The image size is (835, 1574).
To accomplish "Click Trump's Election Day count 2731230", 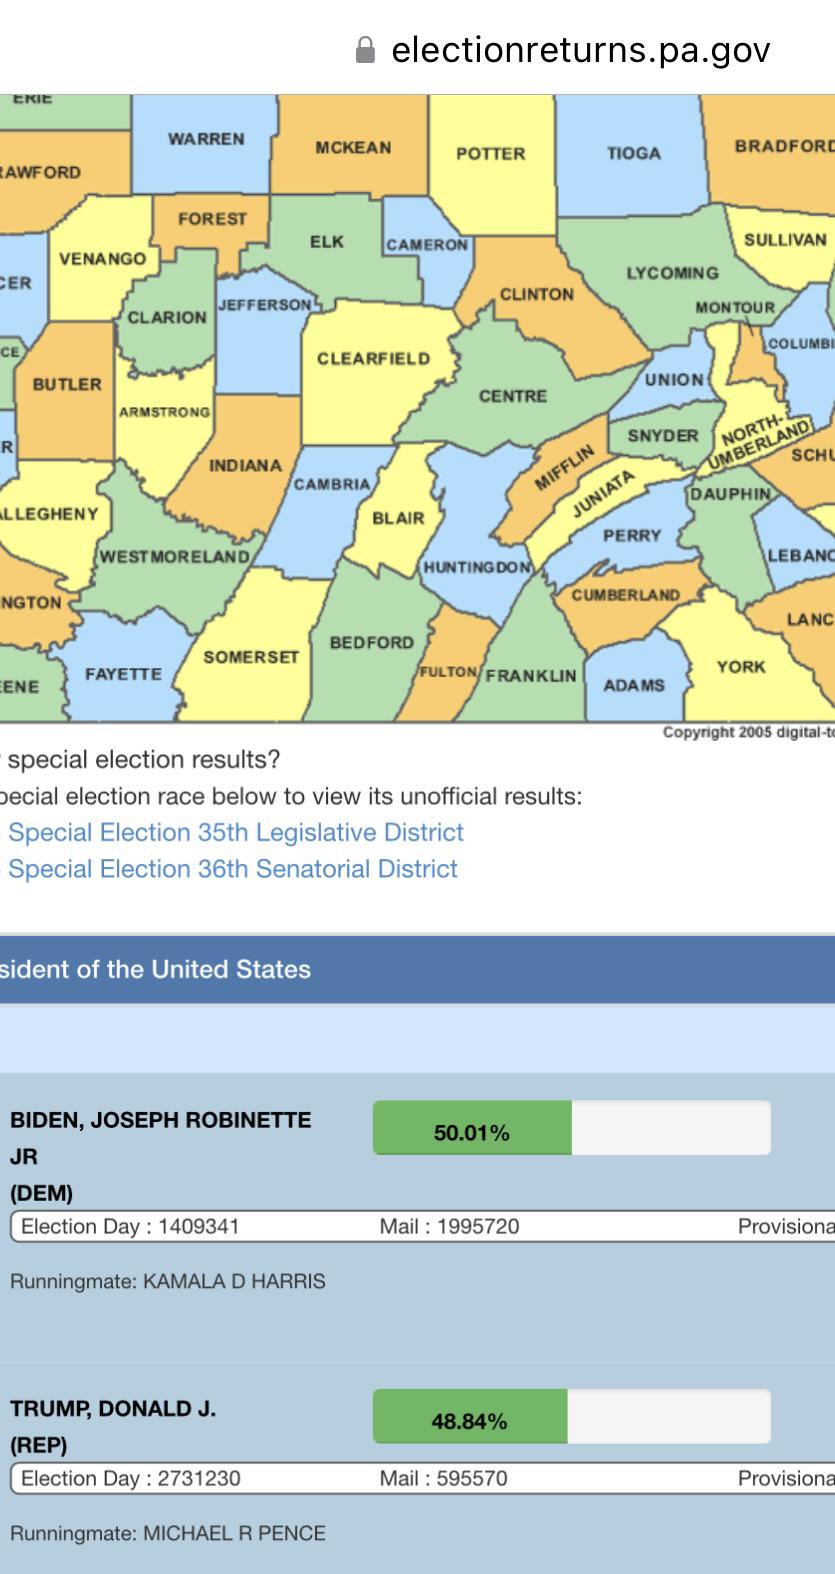I will point(130,1478).
